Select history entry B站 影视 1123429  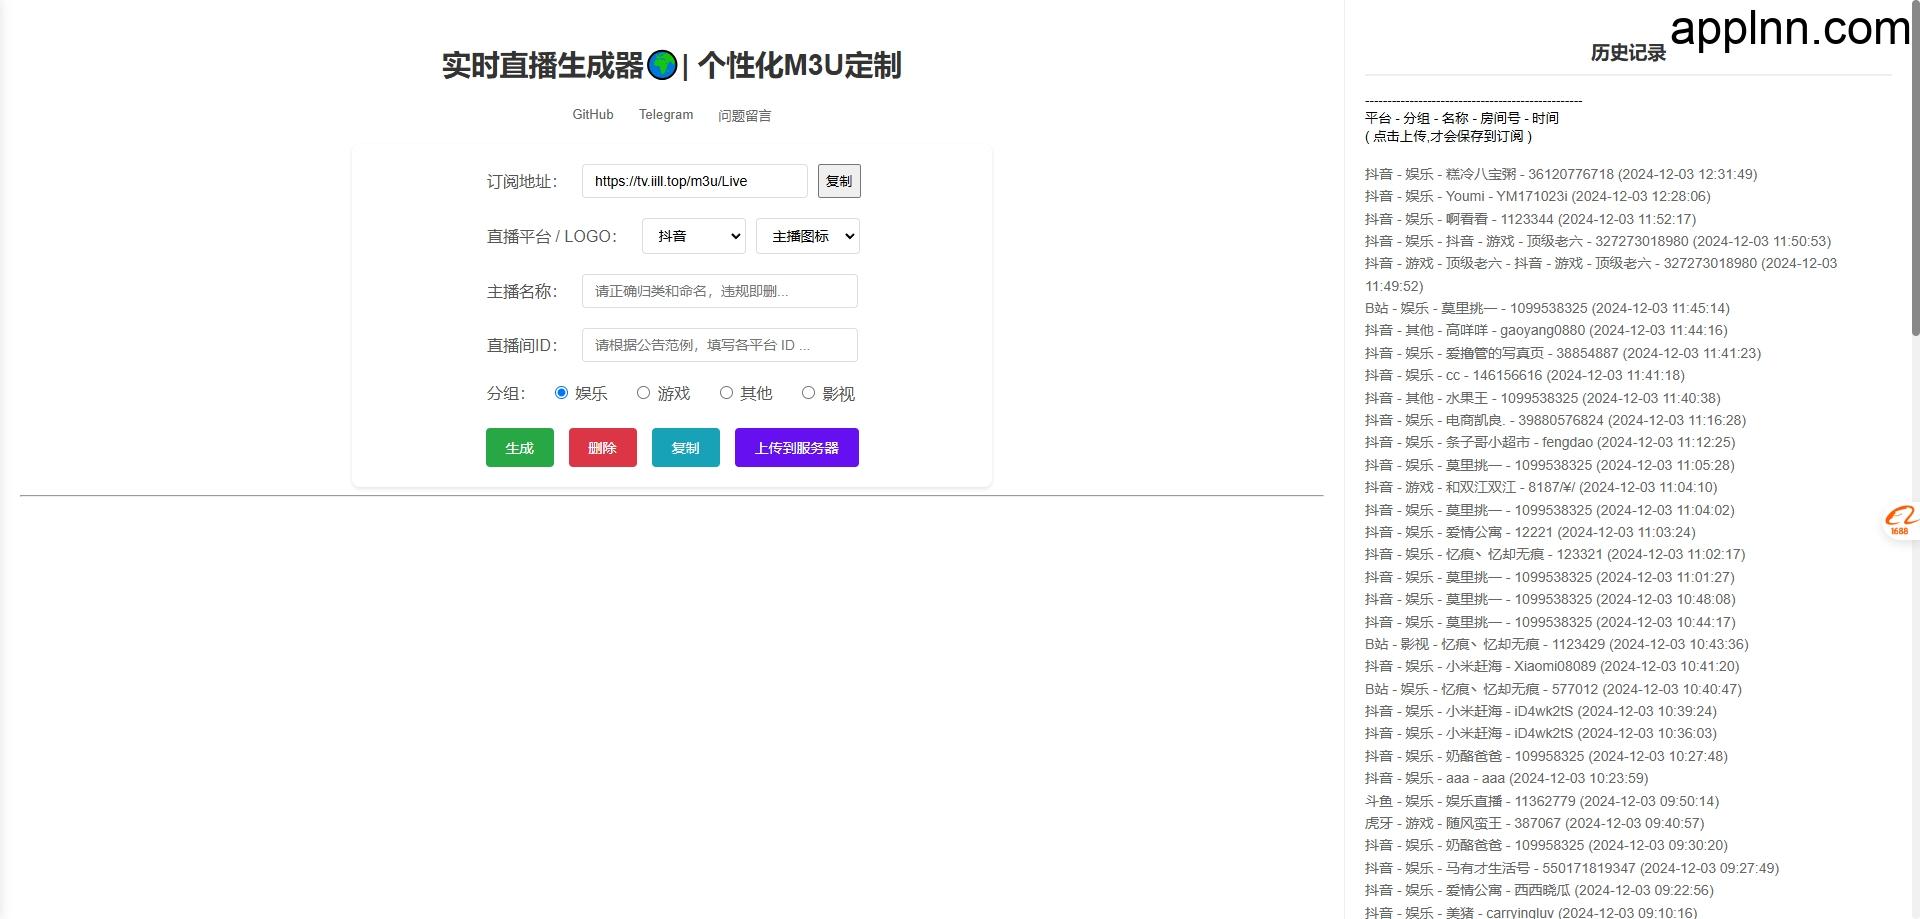(1557, 644)
